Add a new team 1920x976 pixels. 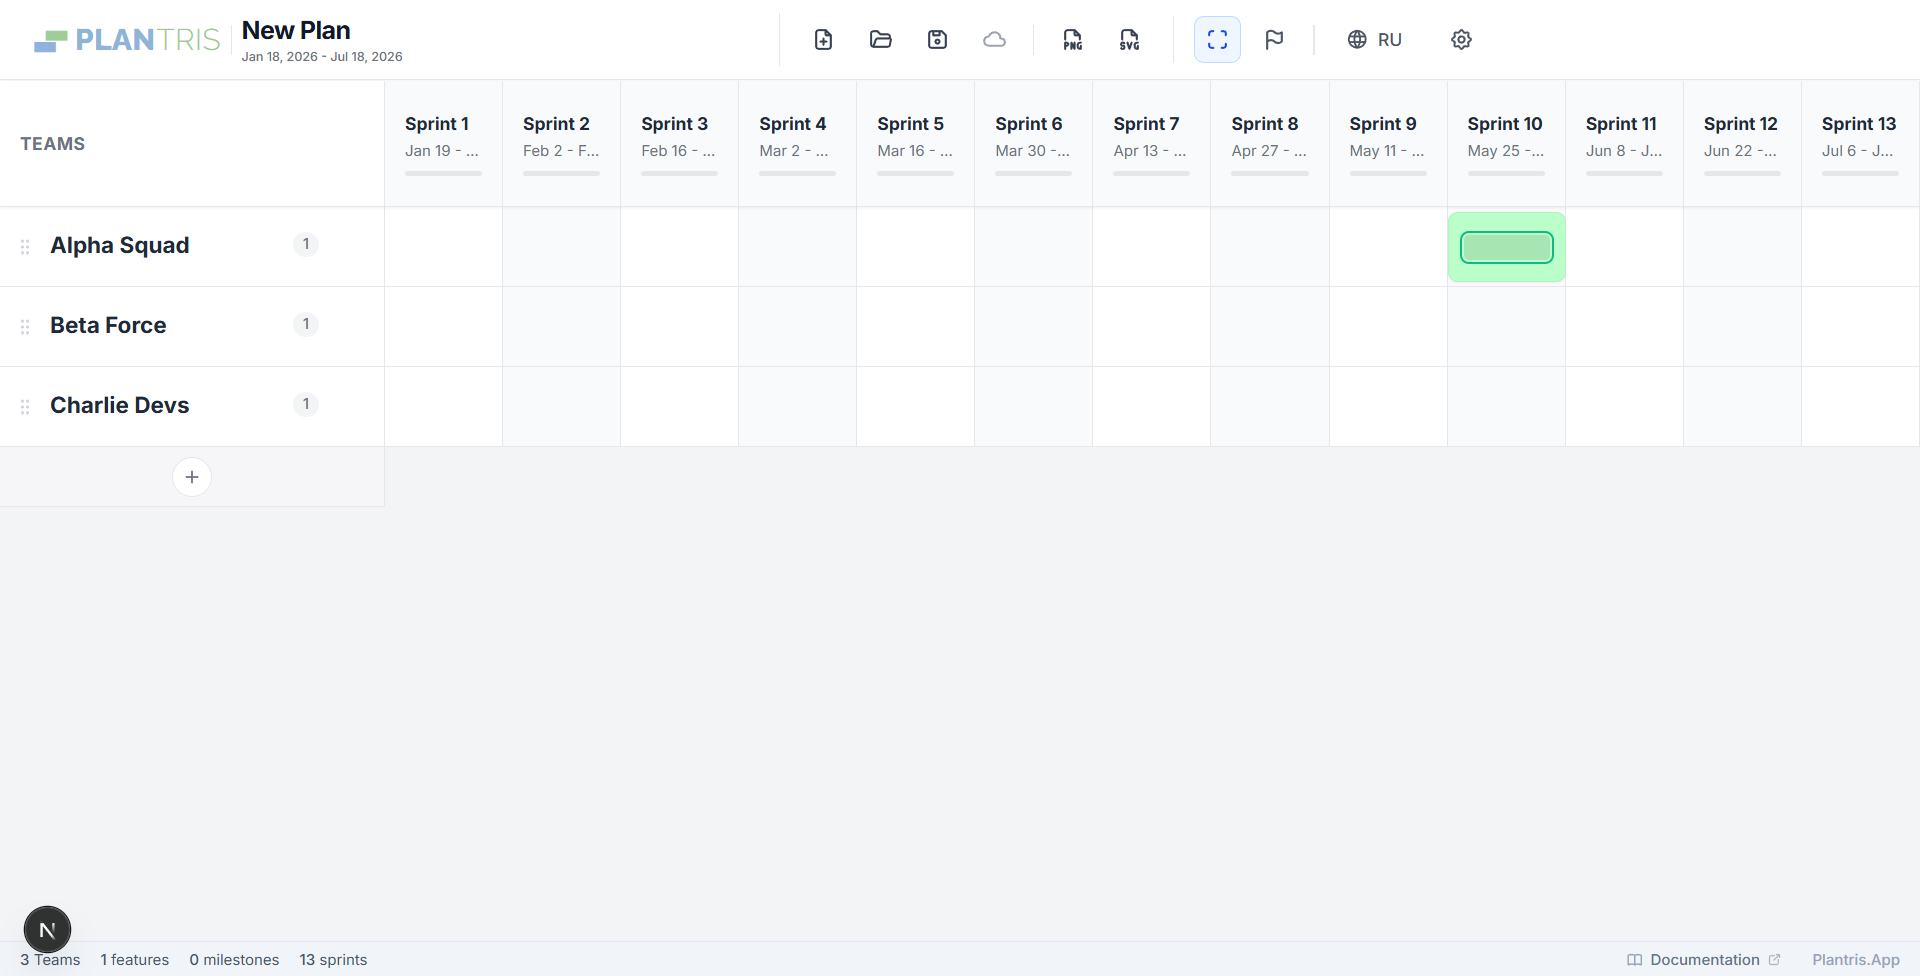pos(192,477)
